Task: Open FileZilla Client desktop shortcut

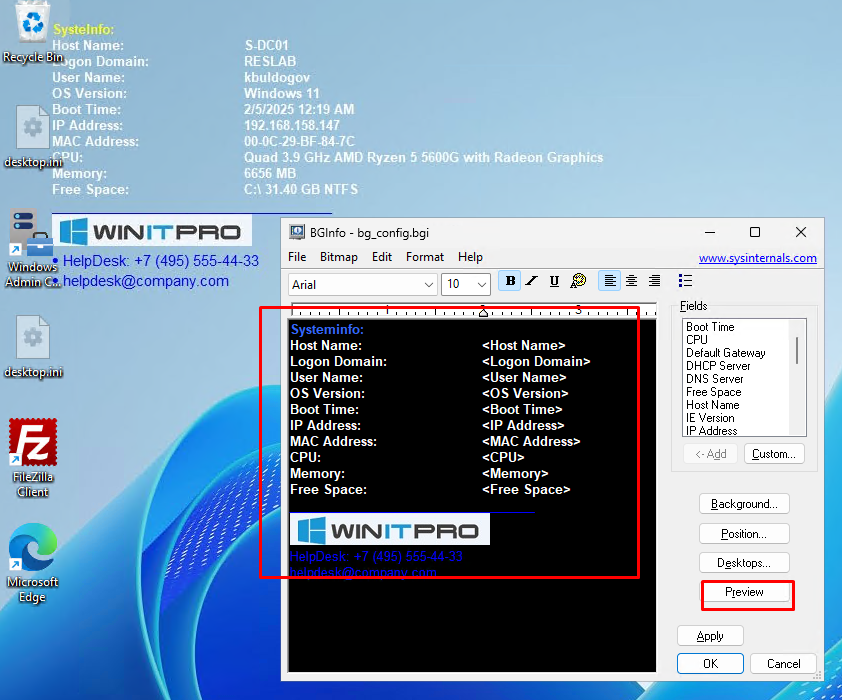Action: (33, 458)
